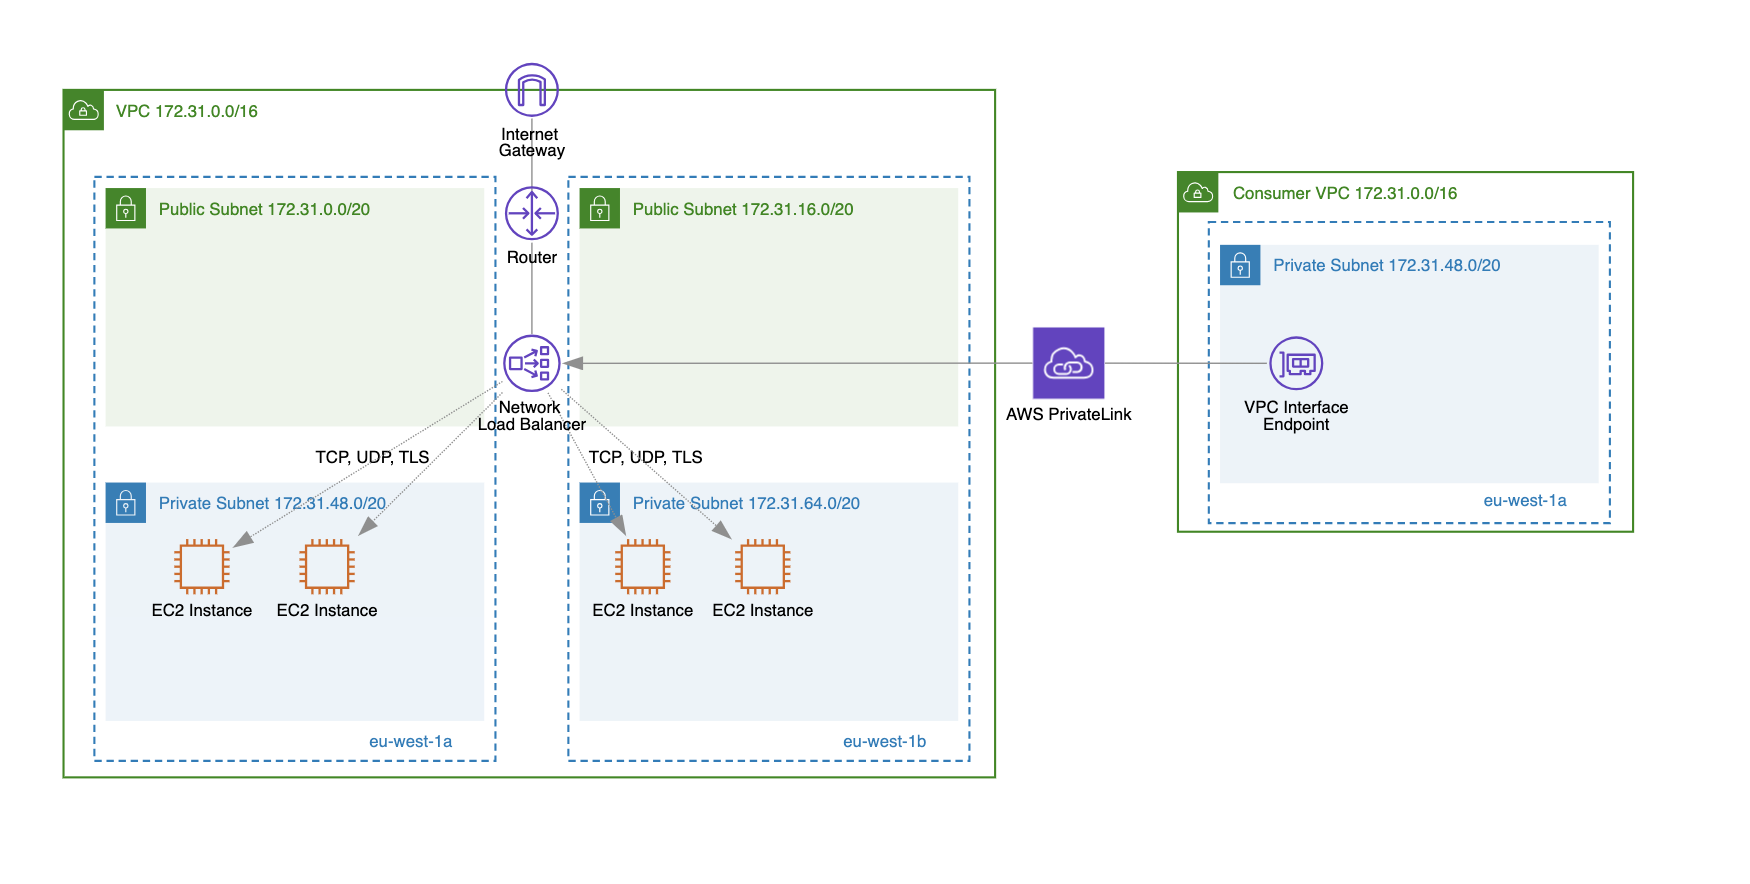Viewport: 1750px width, 884px height.
Task: Click the 'VPC Interface Endpoint' label
Action: pyautogui.click(x=1296, y=416)
